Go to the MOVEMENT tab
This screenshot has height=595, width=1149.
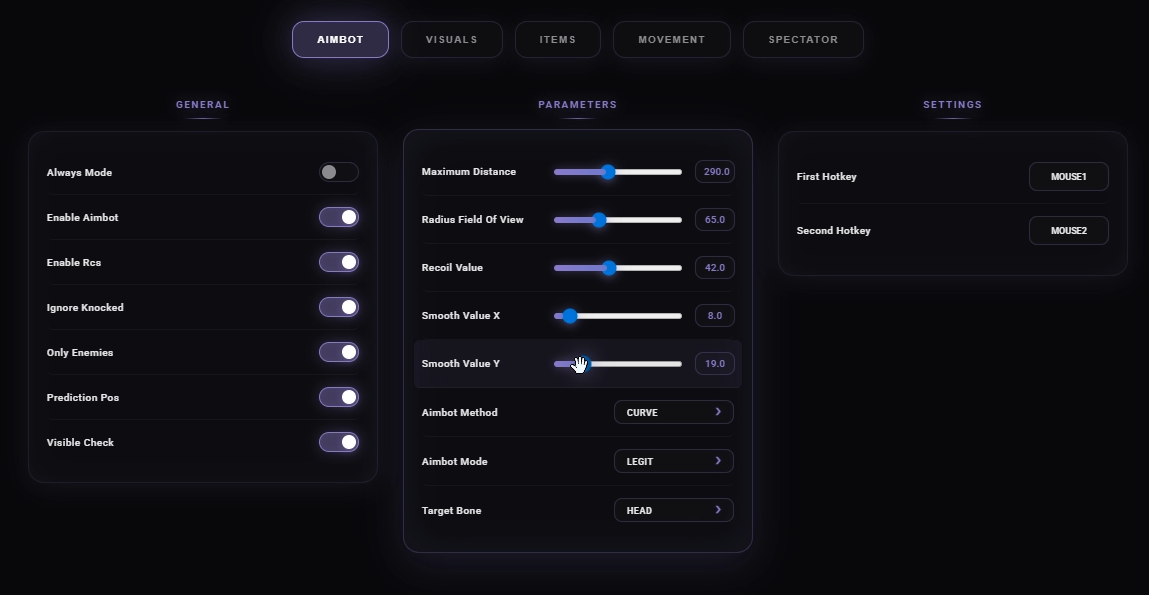click(671, 39)
